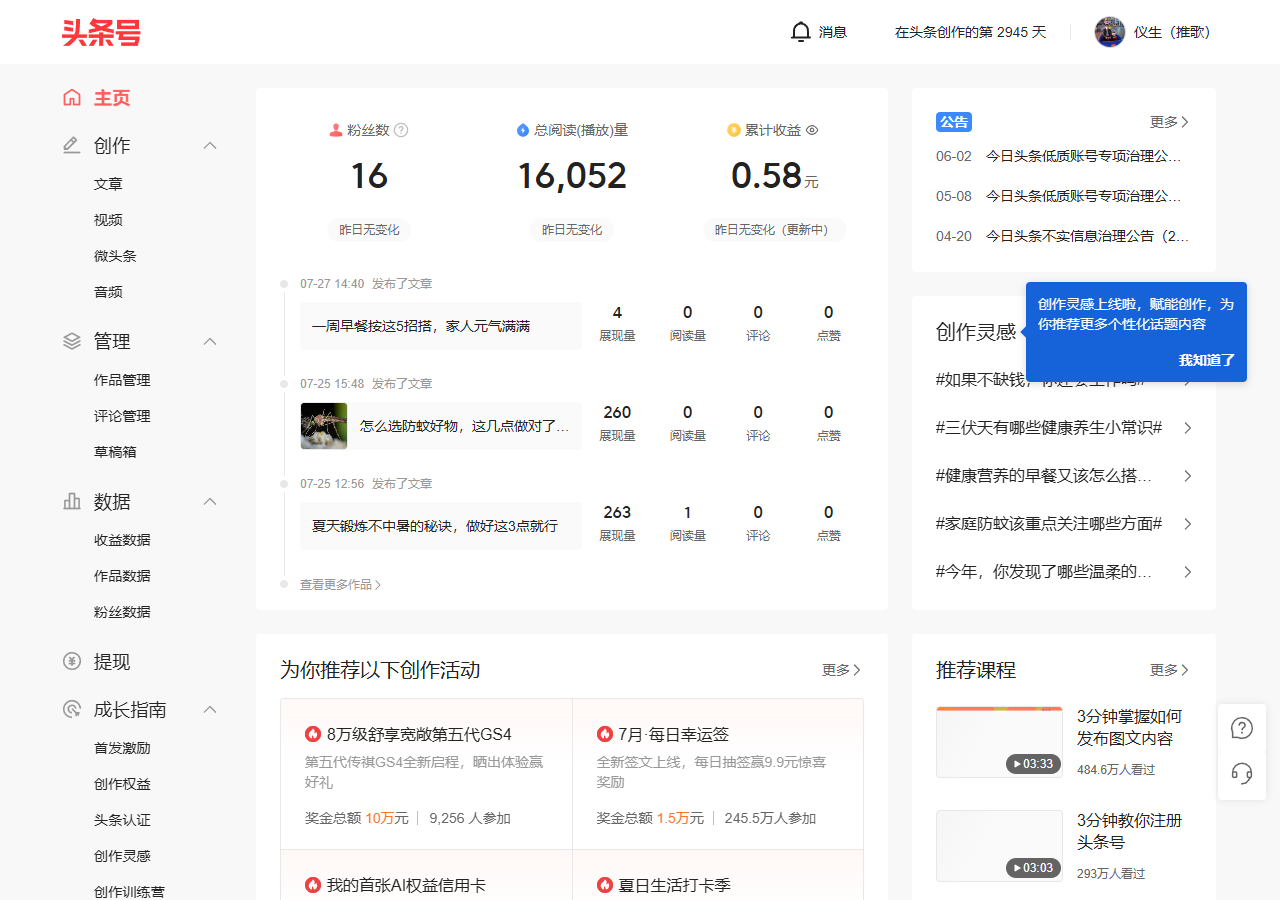Image resolution: width=1280 pixels, height=900 pixels.
Task: Open the 消息 messages link
Action: pyautogui.click(x=832, y=32)
